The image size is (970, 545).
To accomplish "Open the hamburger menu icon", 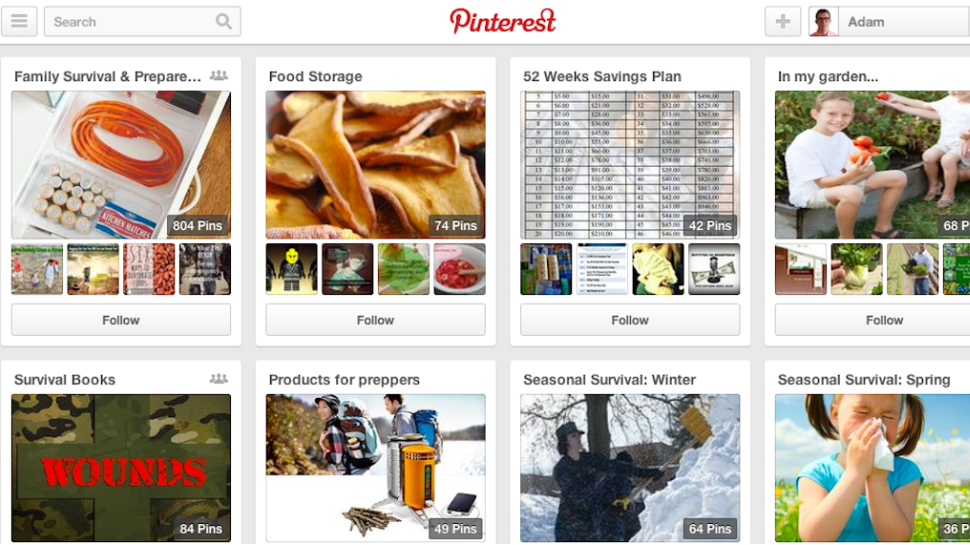I will coord(19,22).
